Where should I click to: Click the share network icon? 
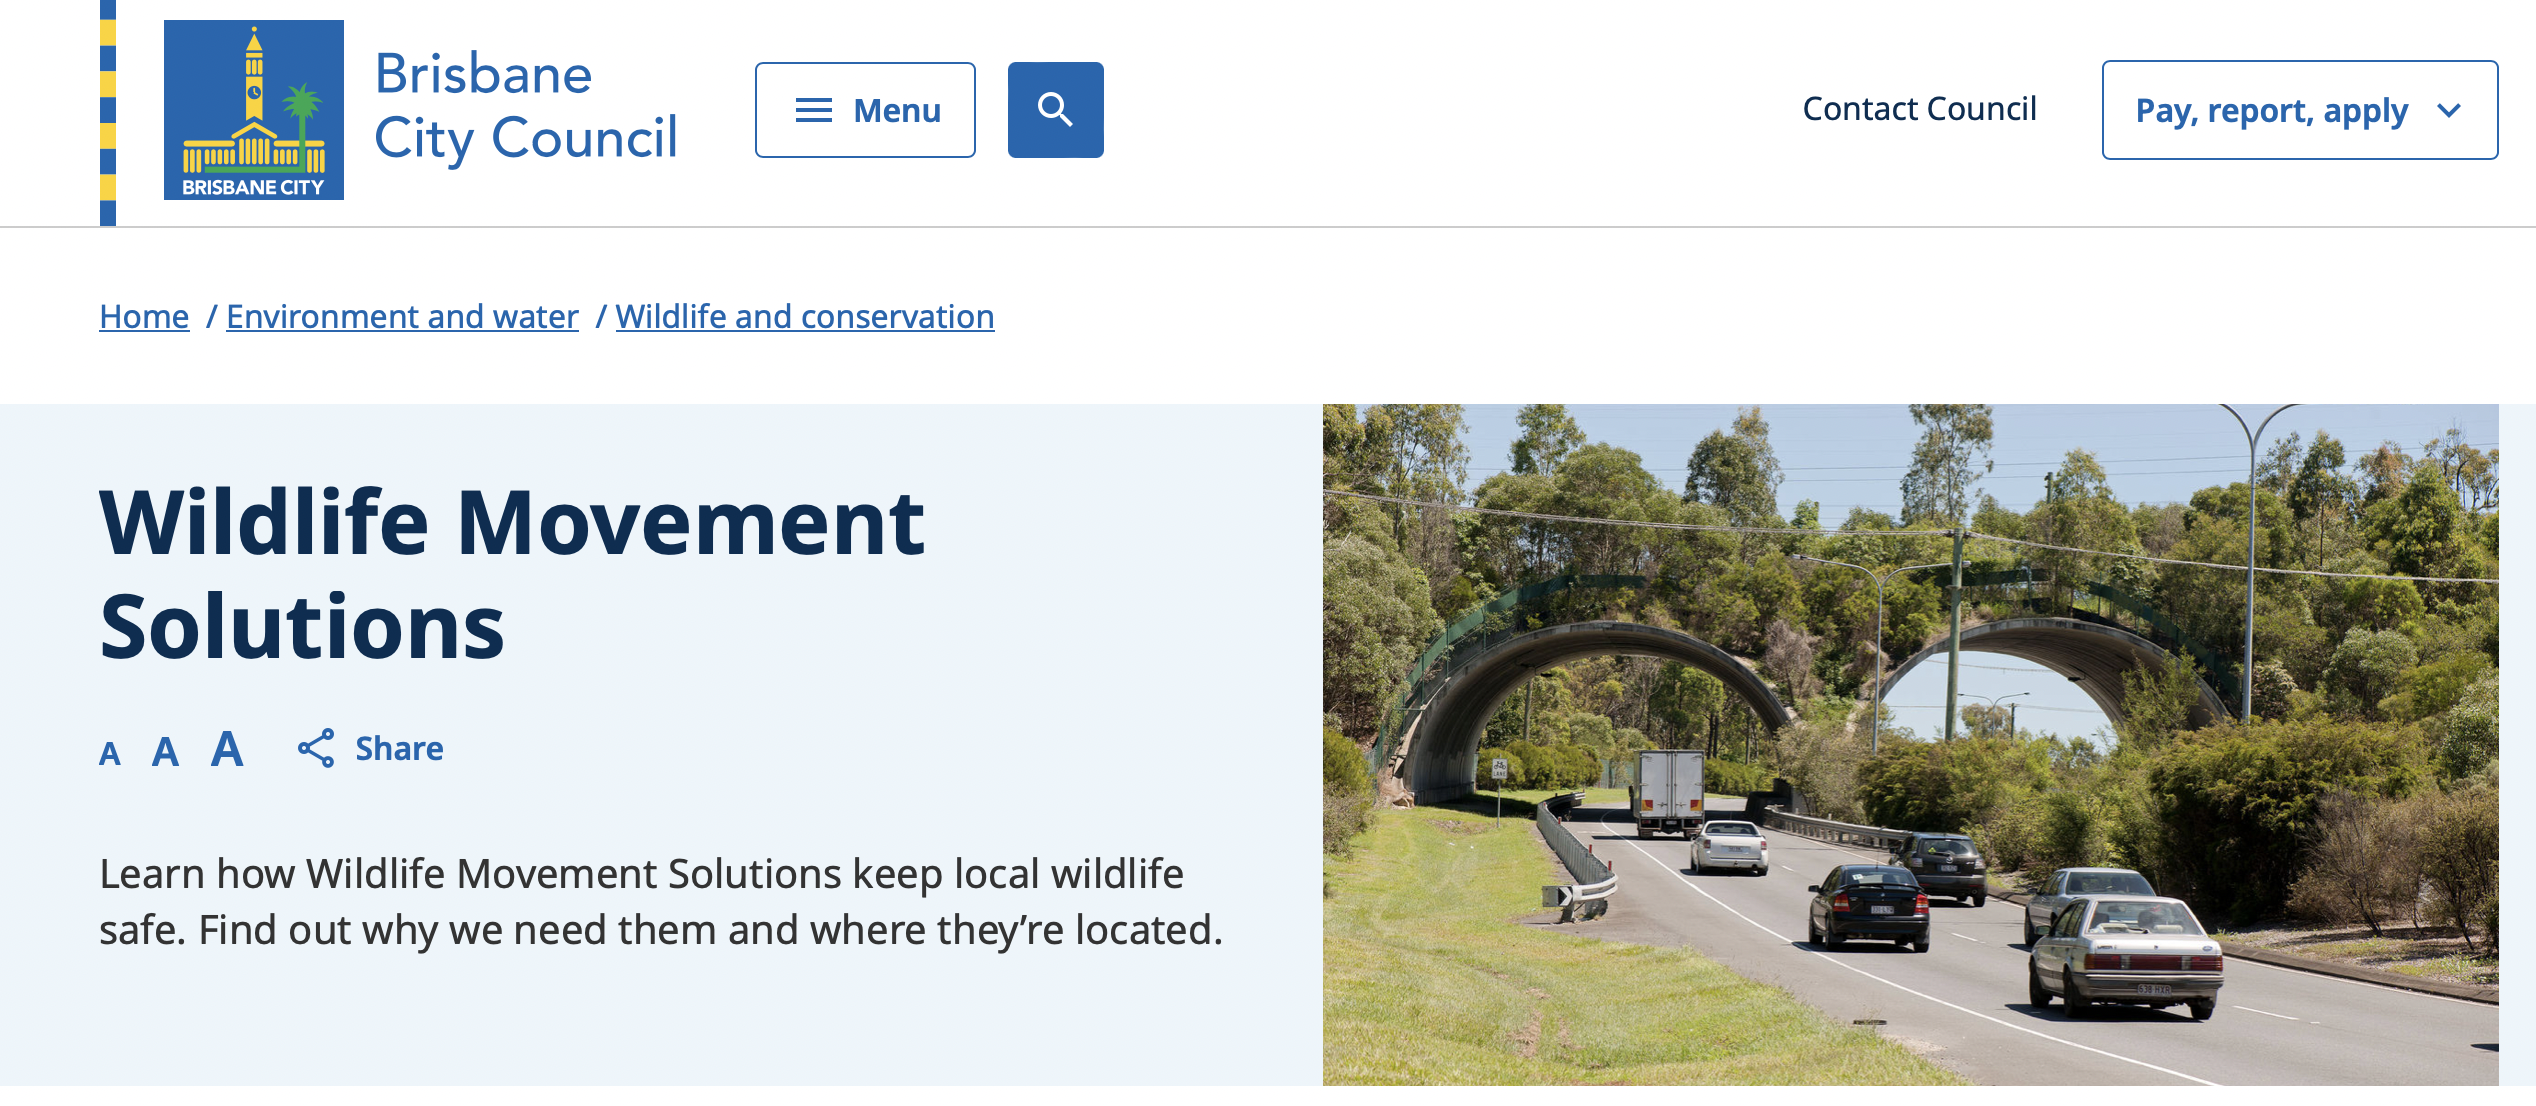(x=316, y=748)
